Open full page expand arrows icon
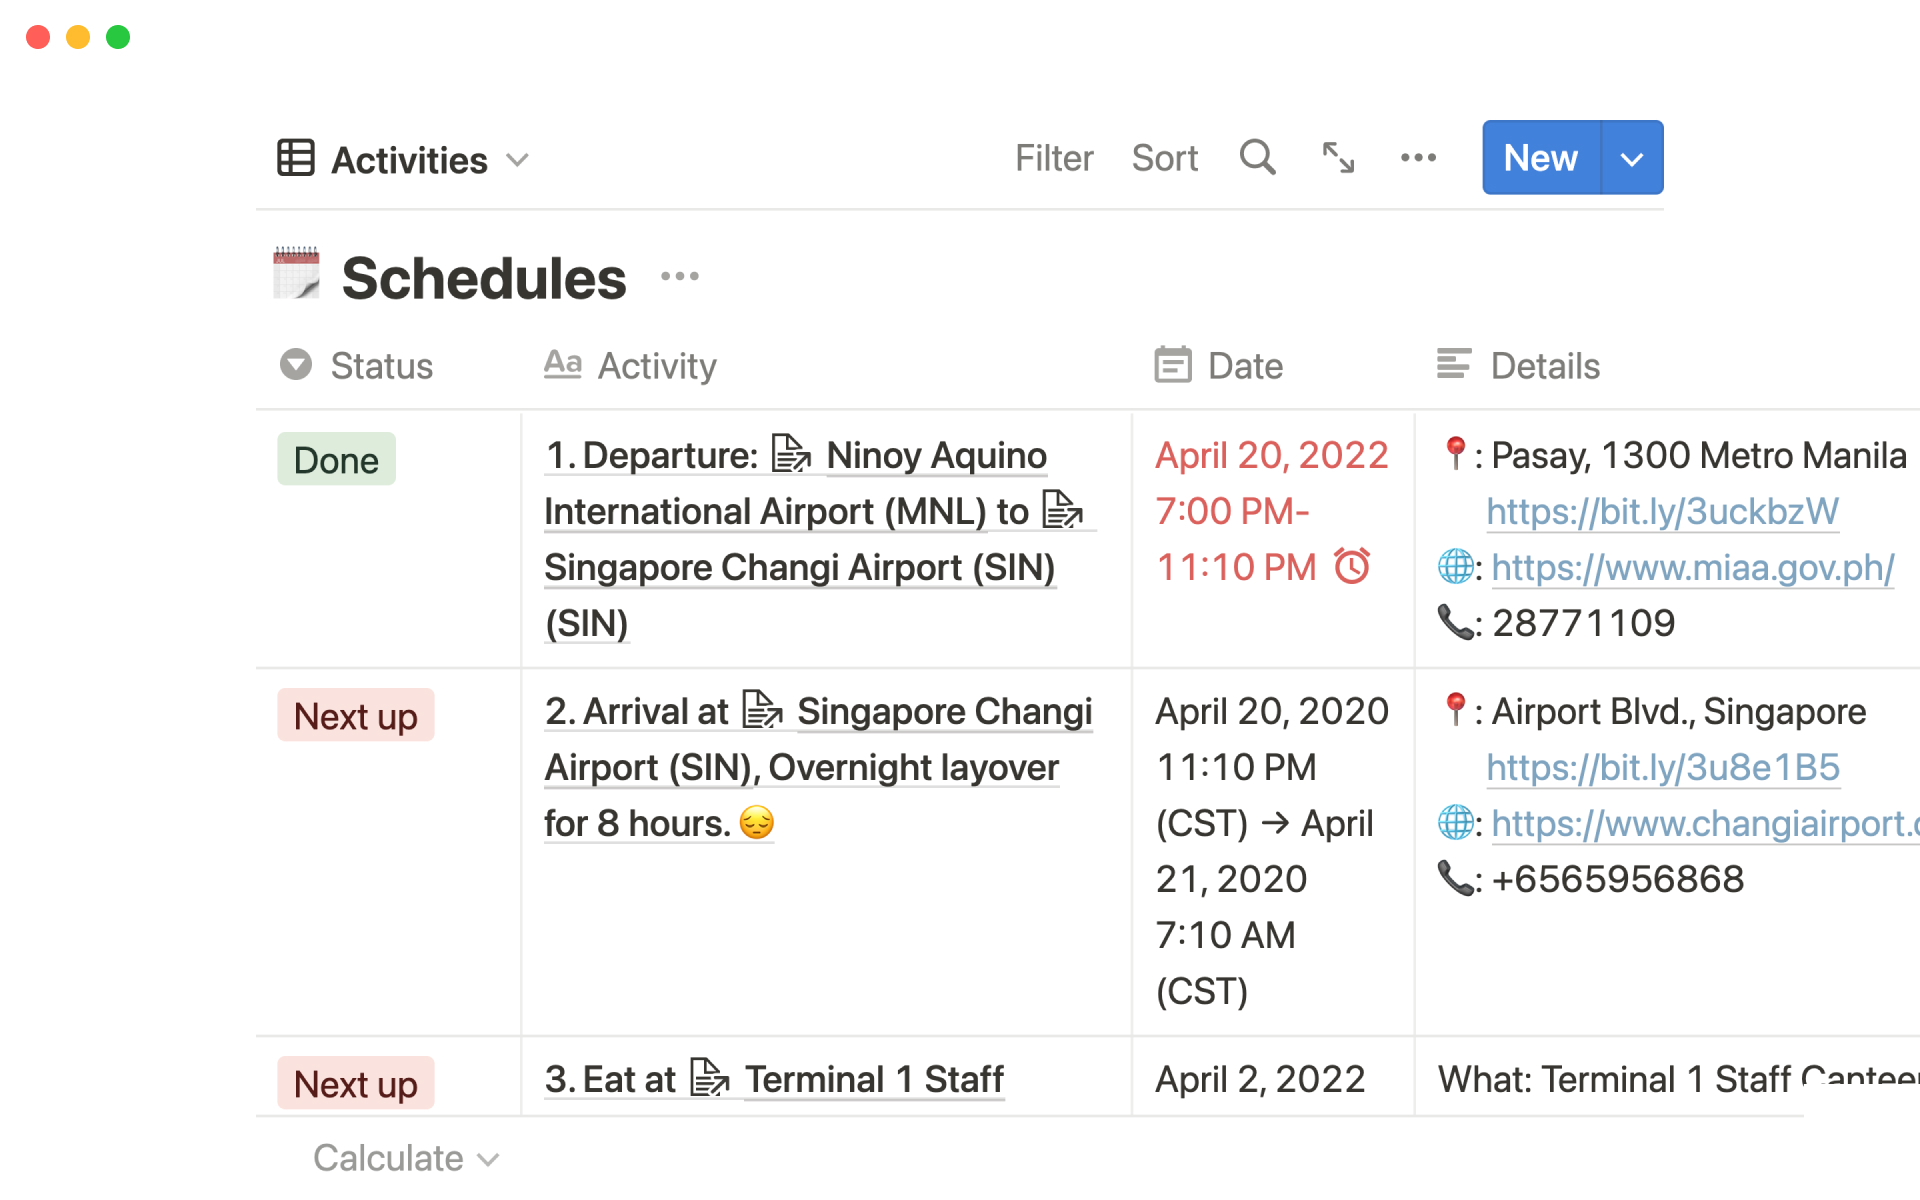Image resolution: width=1920 pixels, height=1200 pixels. coord(1338,158)
